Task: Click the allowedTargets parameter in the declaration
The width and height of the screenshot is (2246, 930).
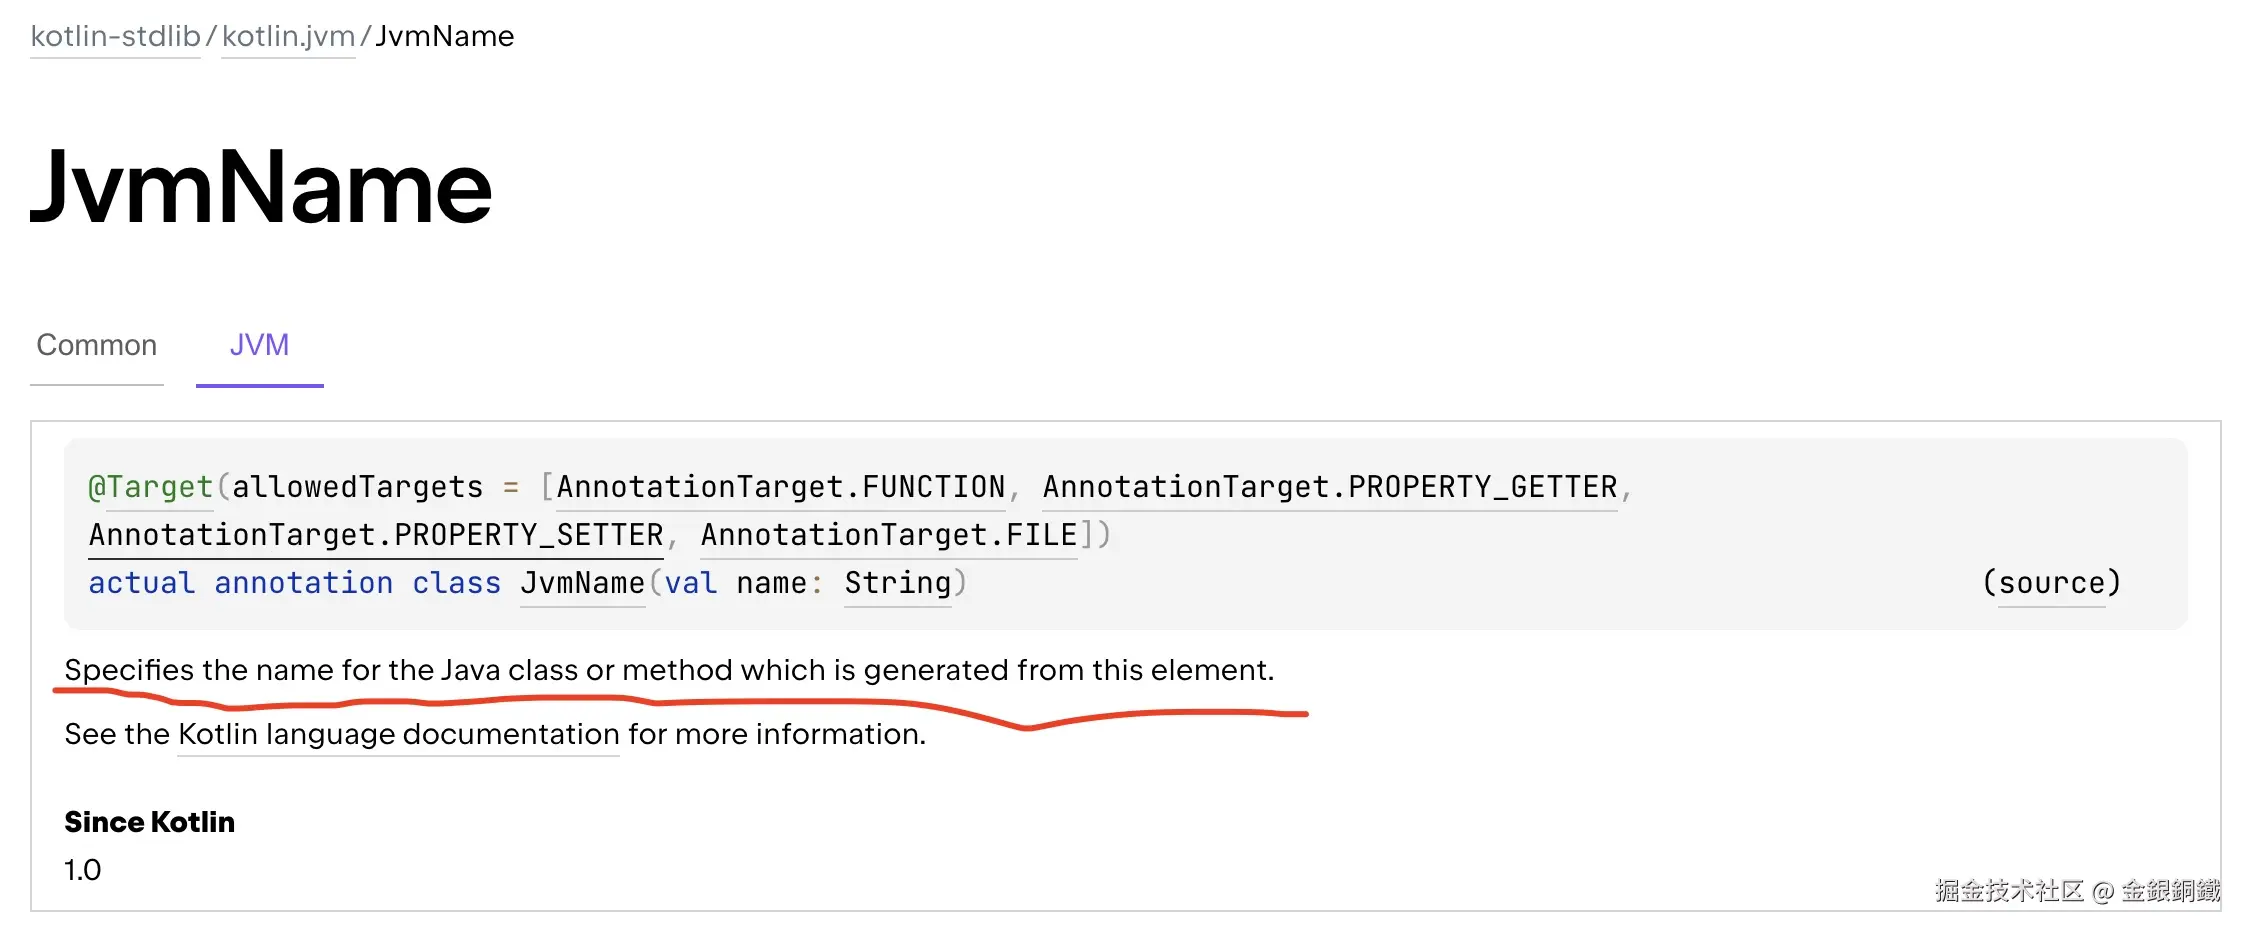Action: [x=357, y=487]
